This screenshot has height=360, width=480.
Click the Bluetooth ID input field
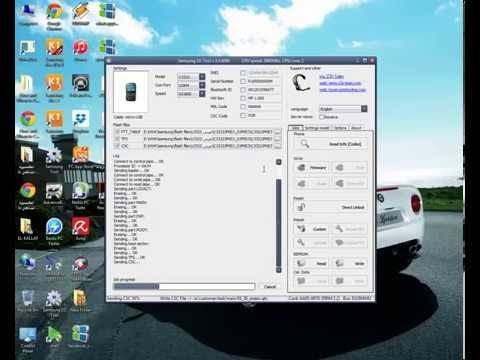(x=263, y=90)
